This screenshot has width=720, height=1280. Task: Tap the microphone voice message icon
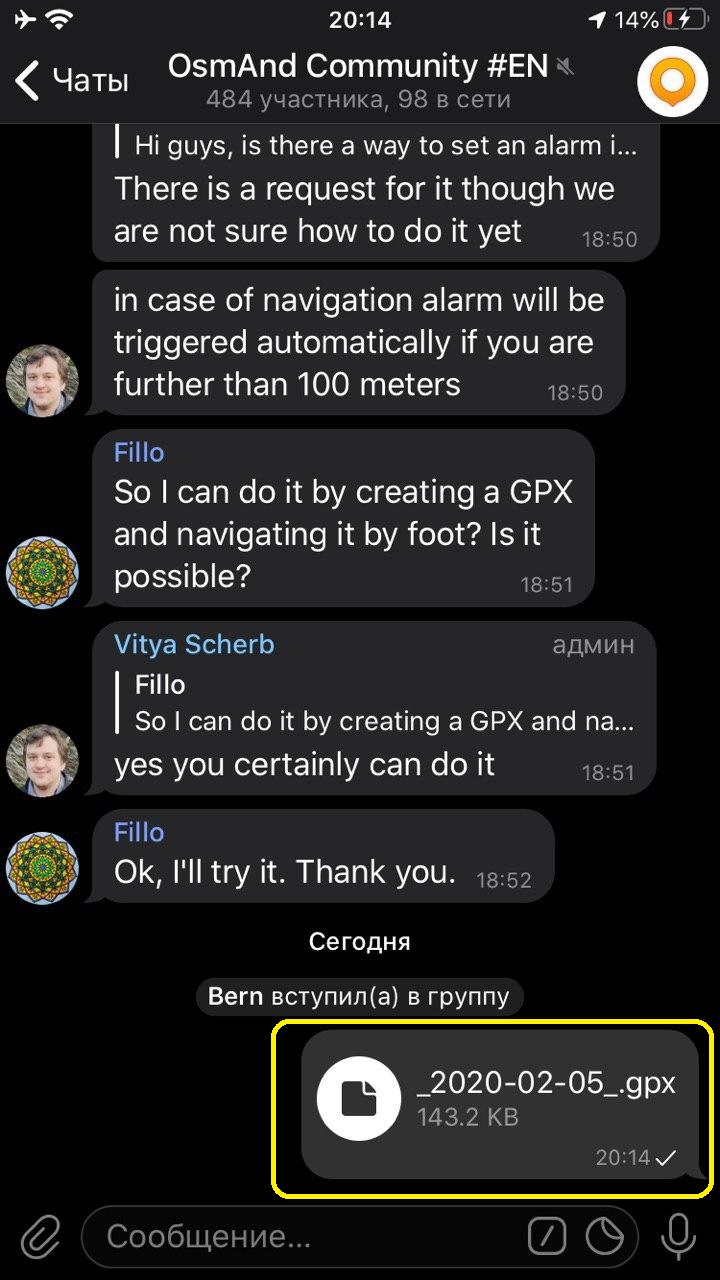[x=678, y=1238]
